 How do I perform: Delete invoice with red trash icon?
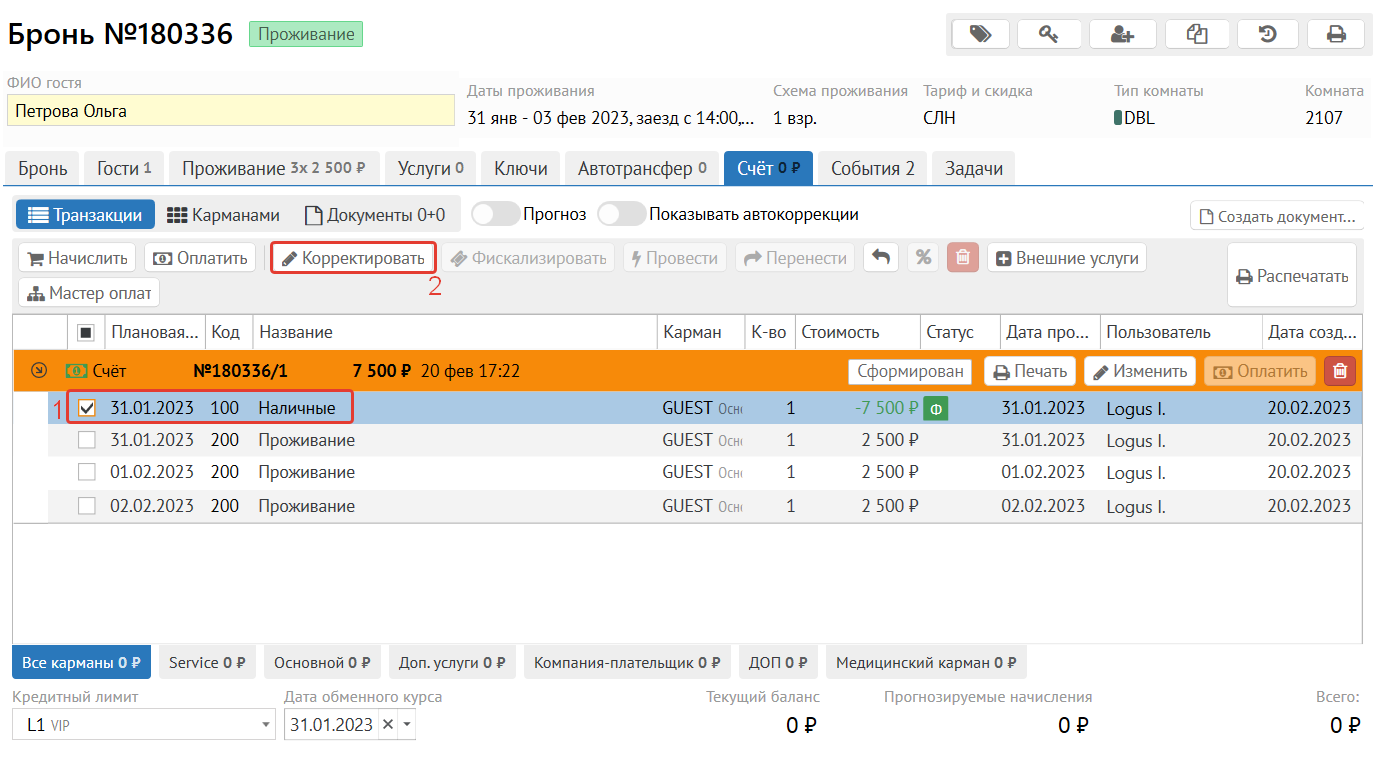point(1340,371)
